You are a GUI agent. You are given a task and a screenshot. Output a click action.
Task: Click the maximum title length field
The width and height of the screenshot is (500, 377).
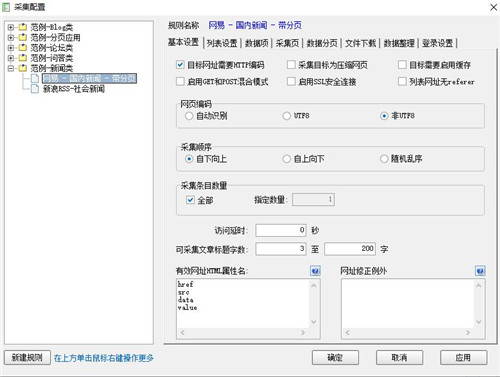coord(350,249)
